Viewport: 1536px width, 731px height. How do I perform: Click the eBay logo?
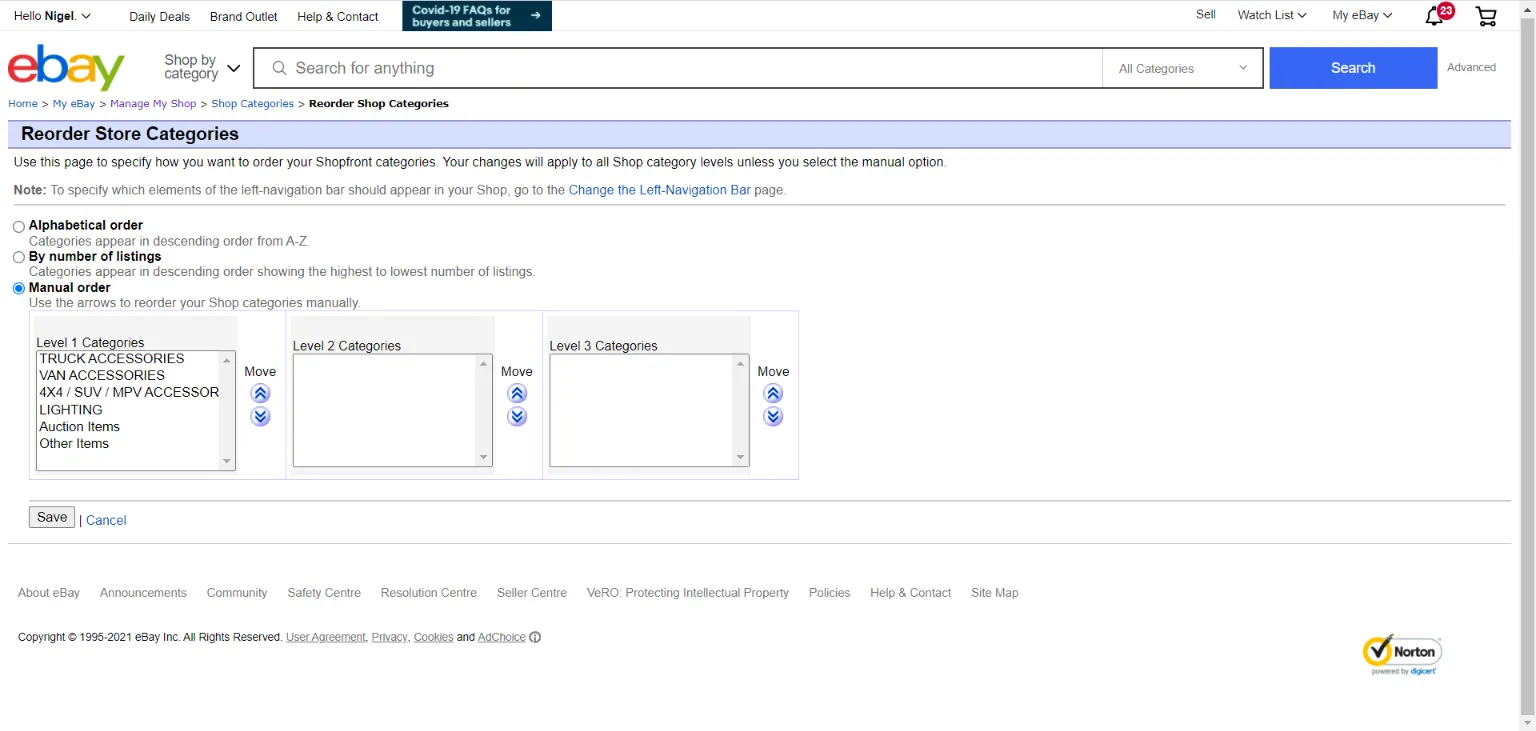coord(66,68)
